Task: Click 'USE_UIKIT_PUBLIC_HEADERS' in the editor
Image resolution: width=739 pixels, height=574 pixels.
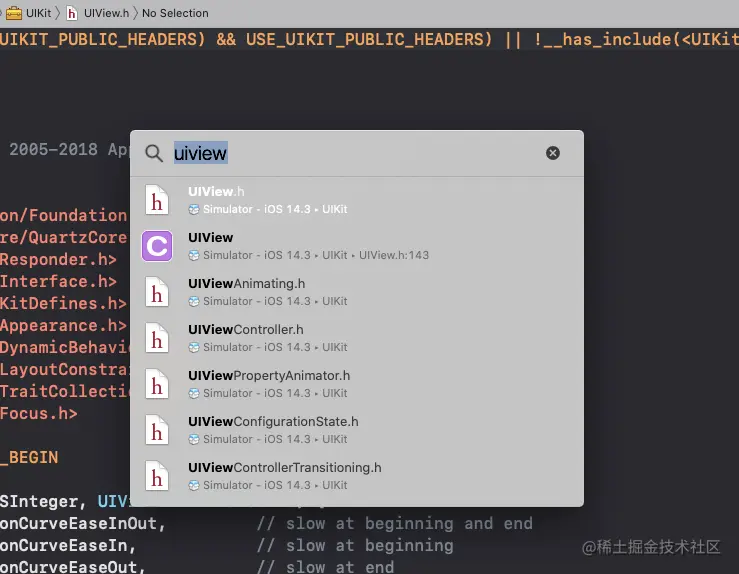Action: 365,39
